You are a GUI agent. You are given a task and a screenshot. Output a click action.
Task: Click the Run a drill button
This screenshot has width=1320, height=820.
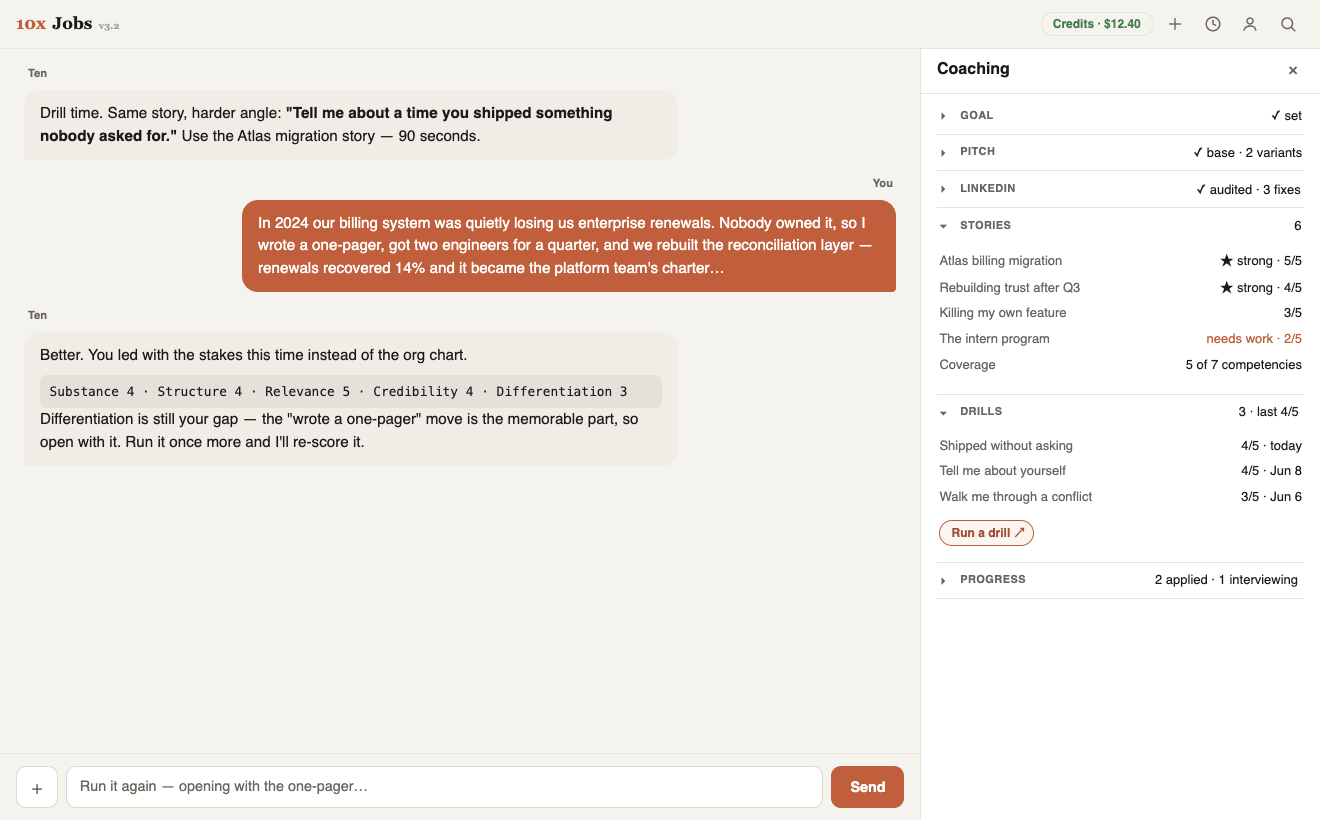point(986,533)
